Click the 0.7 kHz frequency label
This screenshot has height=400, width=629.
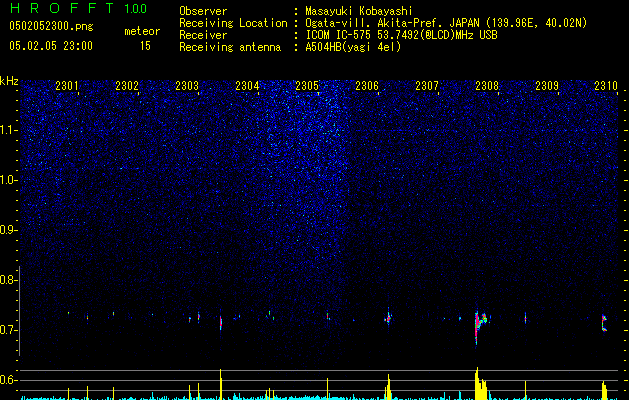coord(7,330)
